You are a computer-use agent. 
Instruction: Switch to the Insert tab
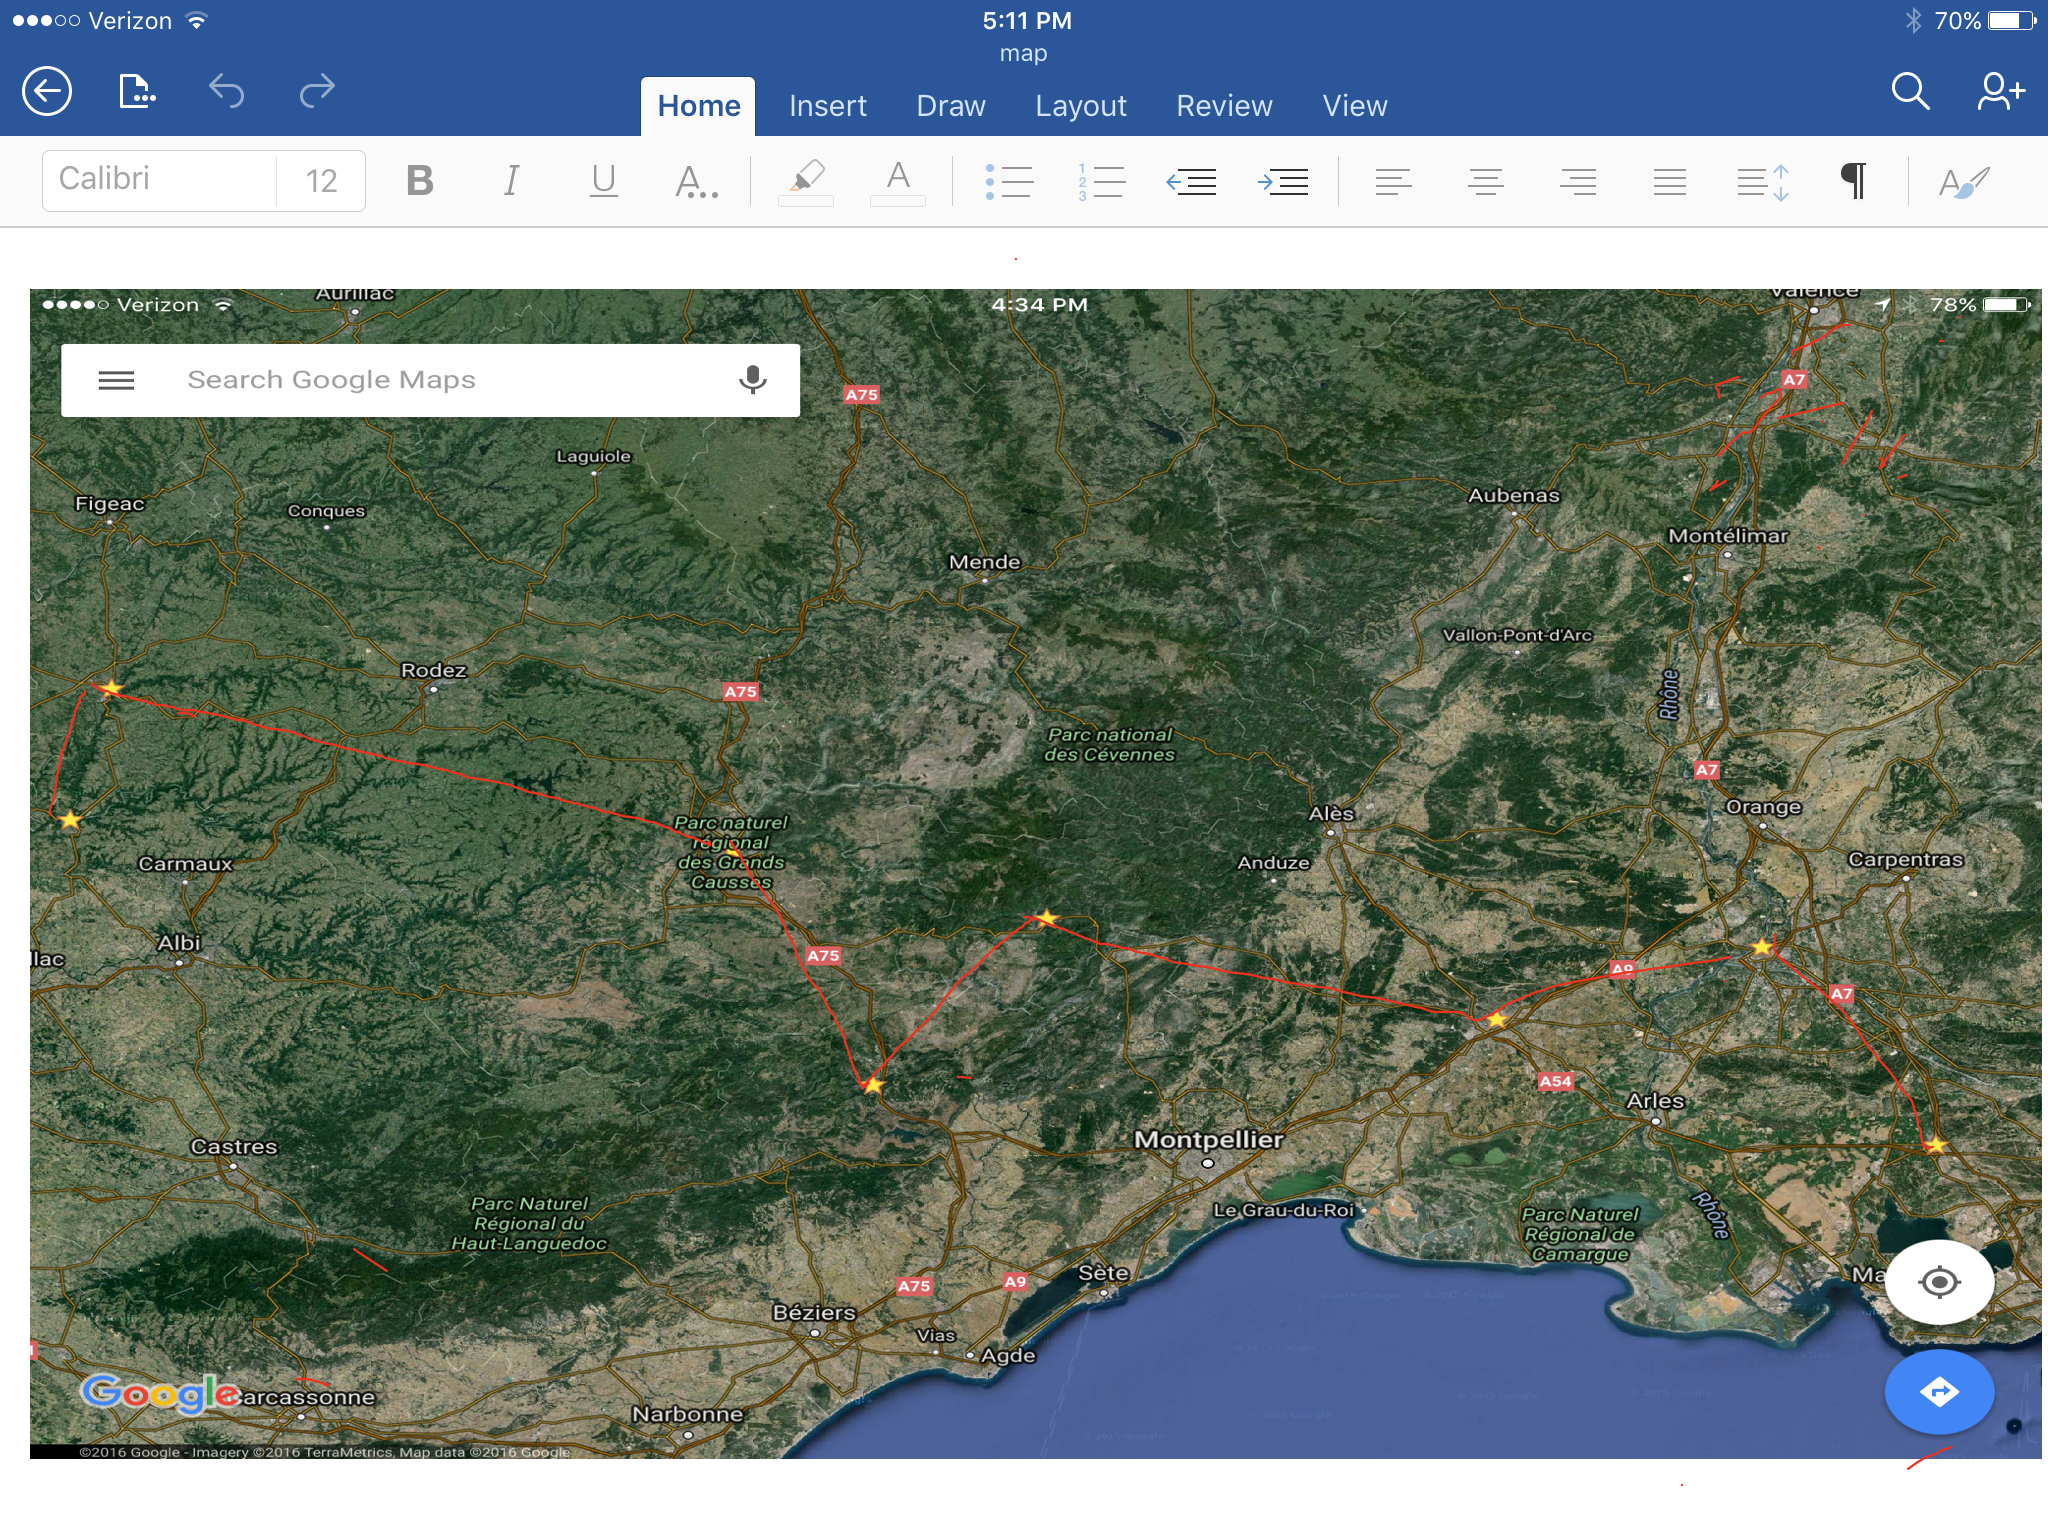pyautogui.click(x=827, y=106)
